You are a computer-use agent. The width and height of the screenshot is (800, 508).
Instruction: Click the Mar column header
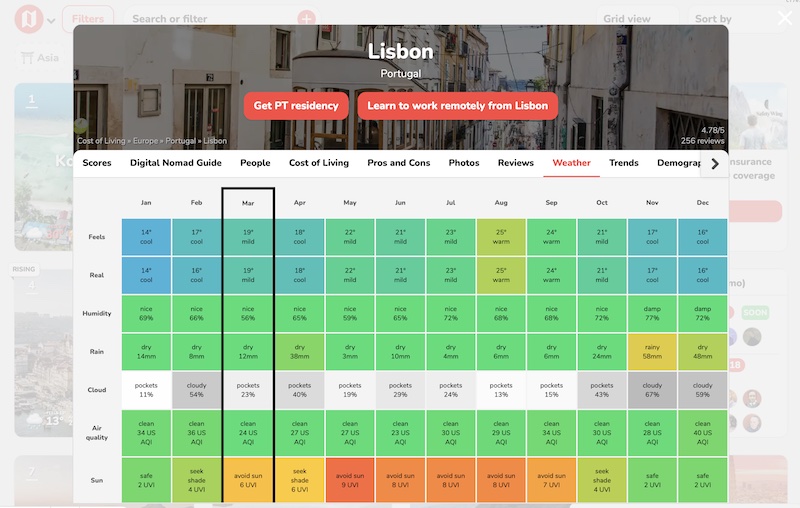point(248,203)
